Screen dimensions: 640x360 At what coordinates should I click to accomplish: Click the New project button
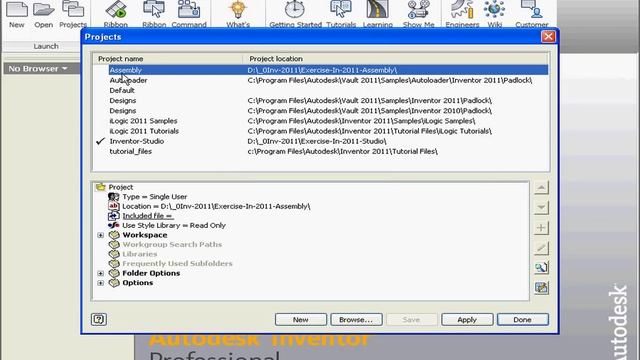[300, 320]
